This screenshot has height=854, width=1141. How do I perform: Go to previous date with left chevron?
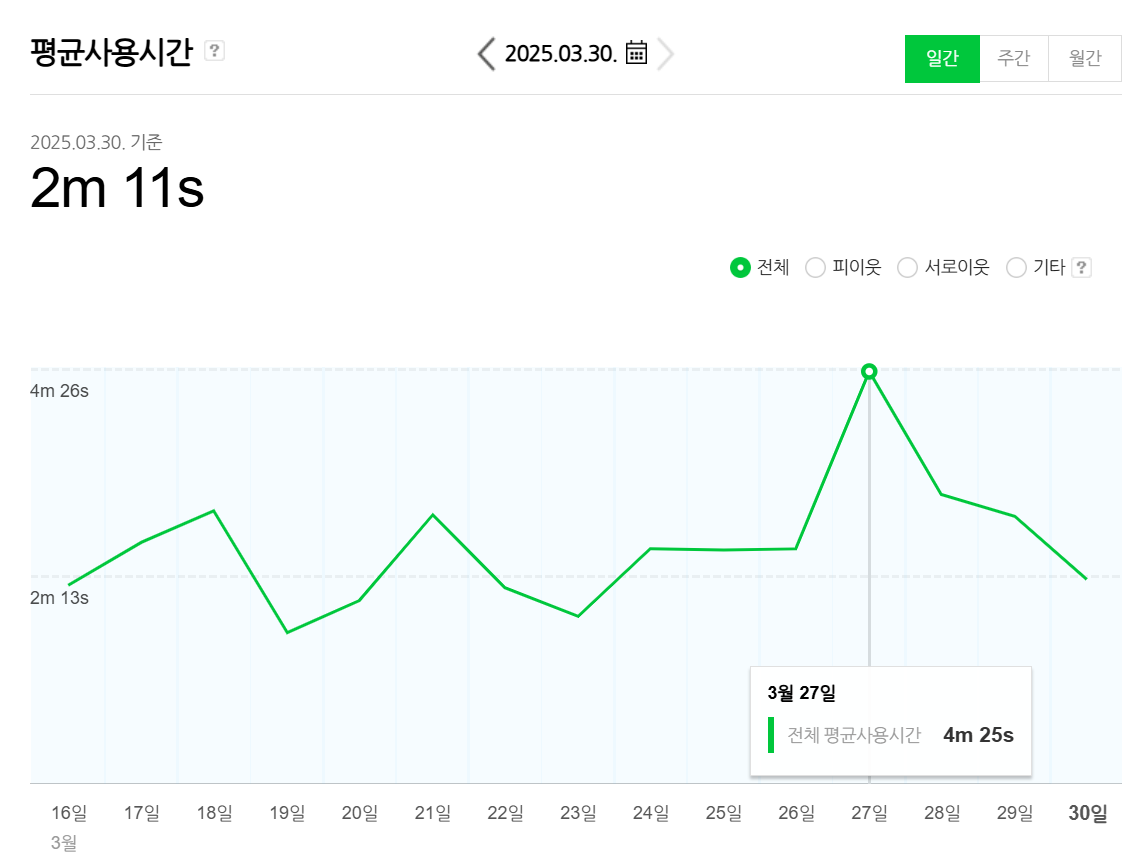[487, 54]
